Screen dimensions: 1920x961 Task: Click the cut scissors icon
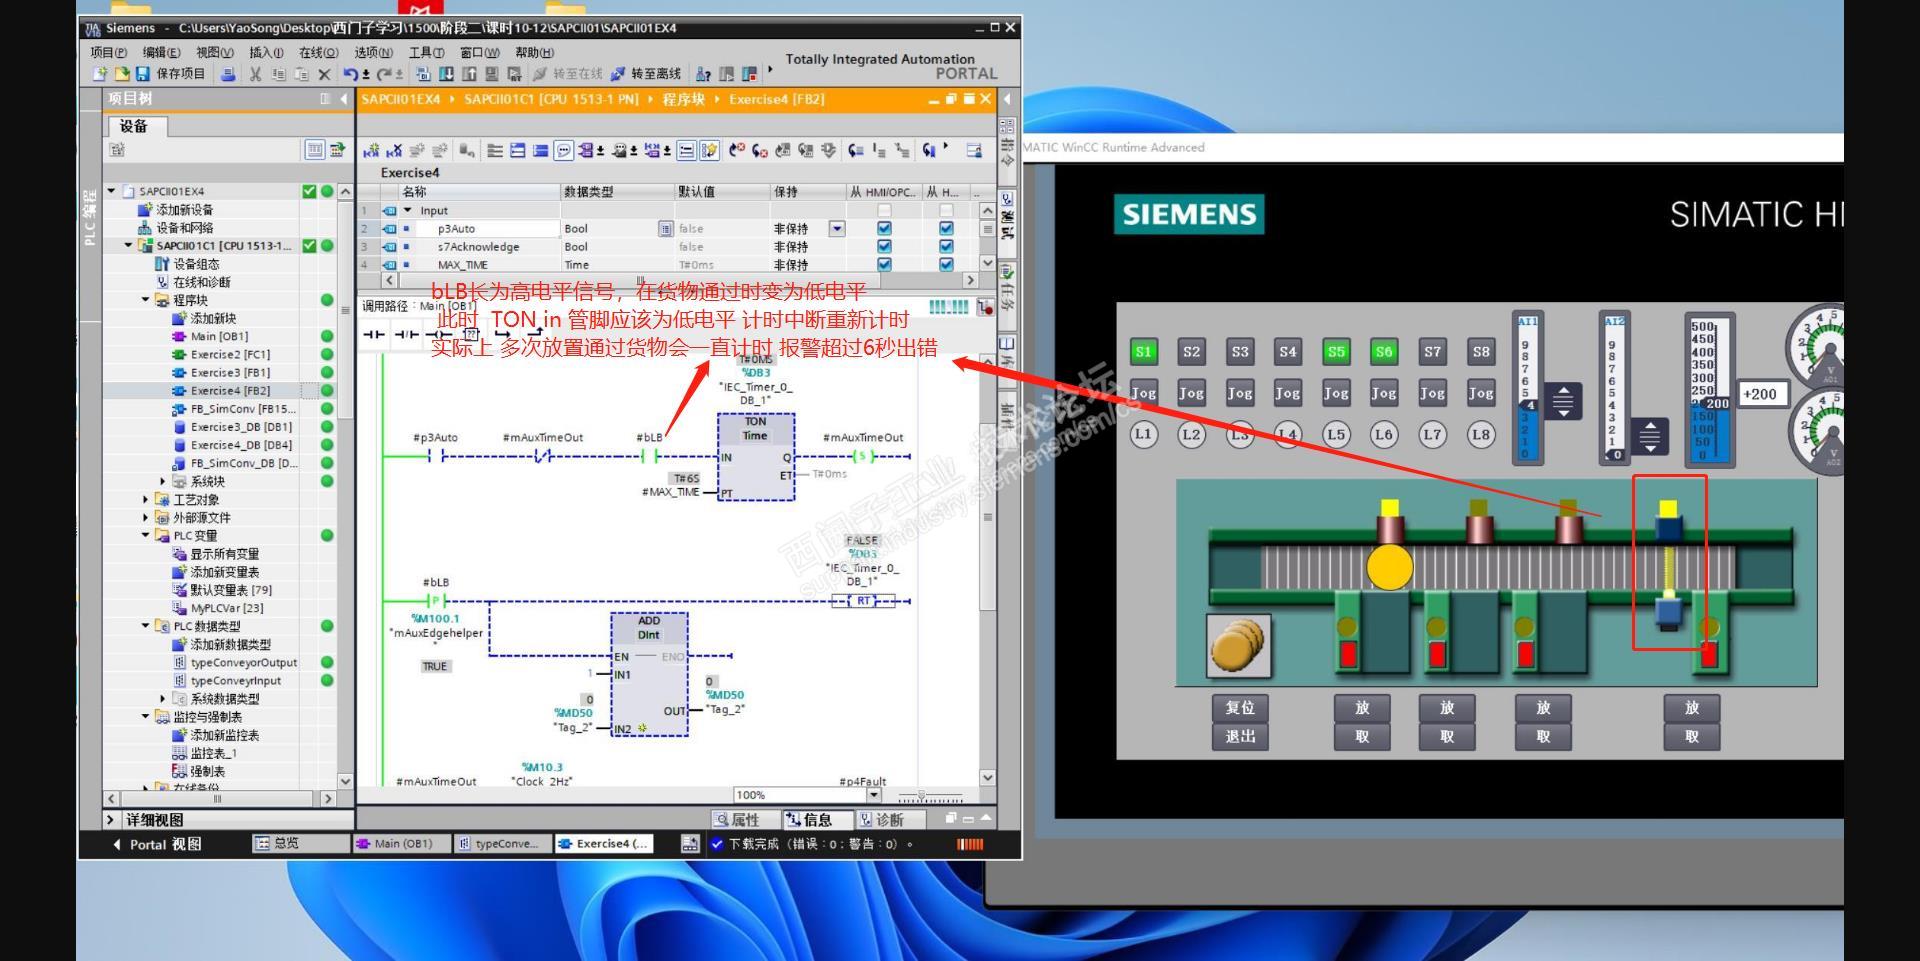pos(255,74)
